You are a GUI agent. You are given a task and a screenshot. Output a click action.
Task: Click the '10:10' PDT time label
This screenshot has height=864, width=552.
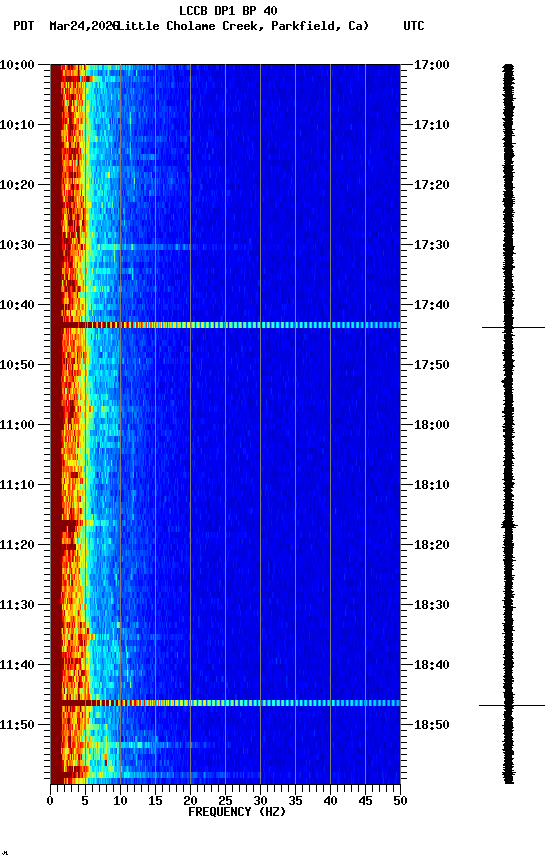[x=17, y=125]
